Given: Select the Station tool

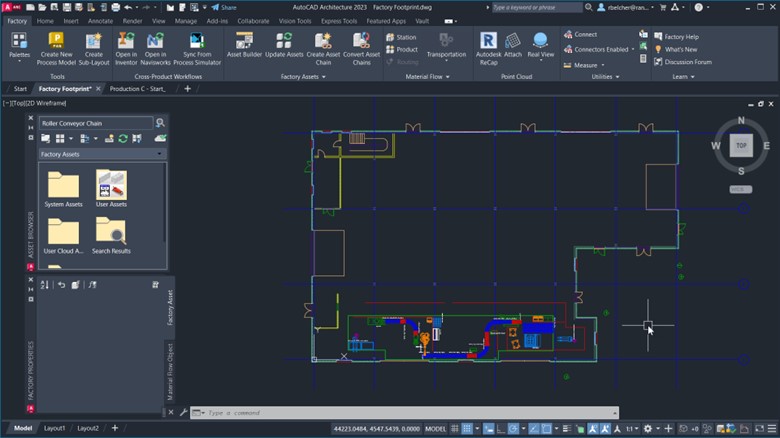Looking at the screenshot, I should 401,37.
